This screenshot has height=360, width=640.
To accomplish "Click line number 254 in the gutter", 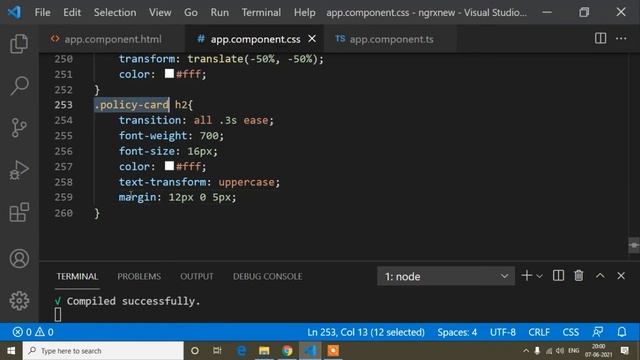I will (63, 120).
